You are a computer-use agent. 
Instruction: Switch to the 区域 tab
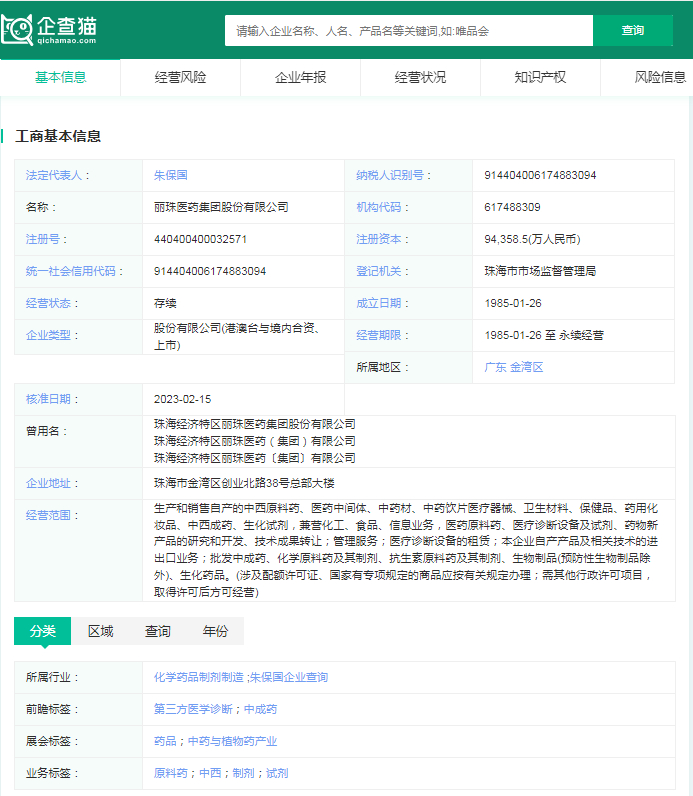[x=100, y=631]
